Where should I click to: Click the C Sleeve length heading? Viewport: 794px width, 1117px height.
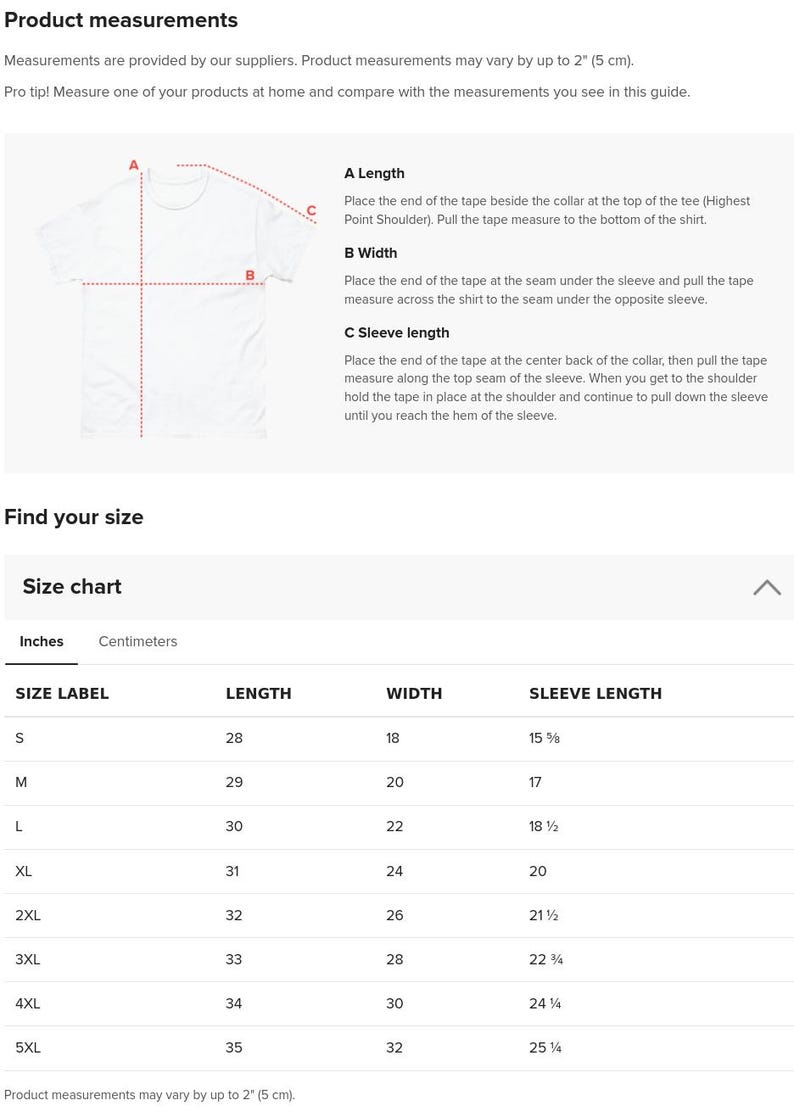397,333
